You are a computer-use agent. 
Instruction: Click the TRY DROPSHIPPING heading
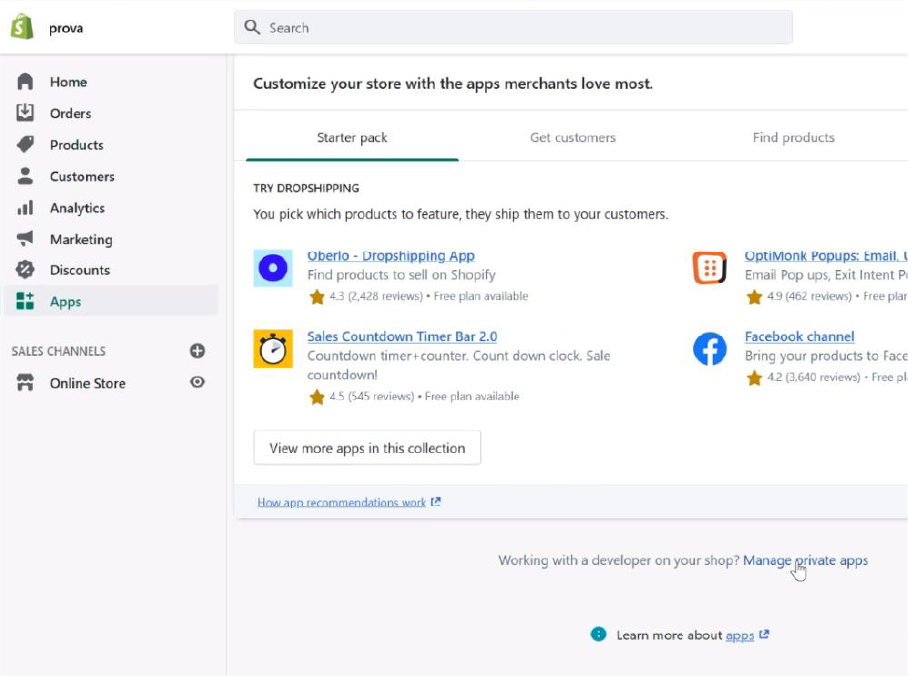(306, 188)
